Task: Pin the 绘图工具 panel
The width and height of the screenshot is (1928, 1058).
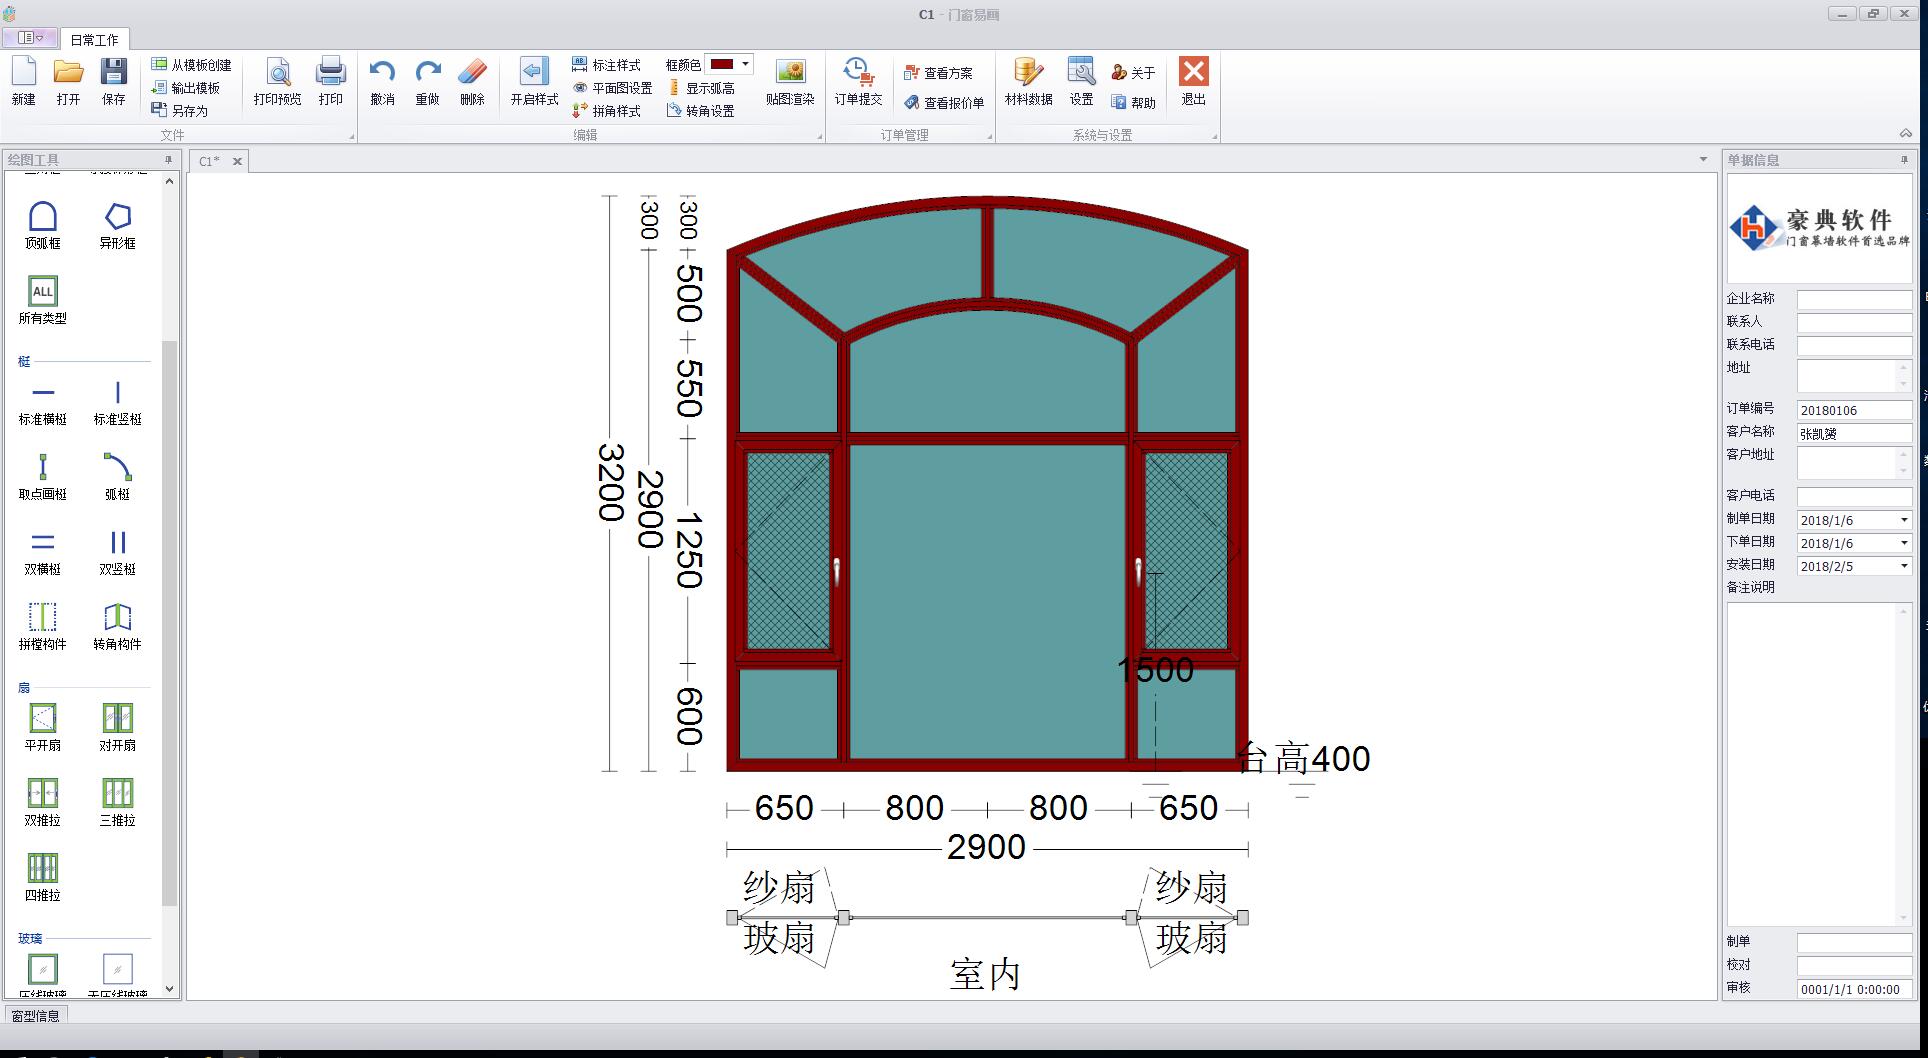Action: tap(168, 160)
